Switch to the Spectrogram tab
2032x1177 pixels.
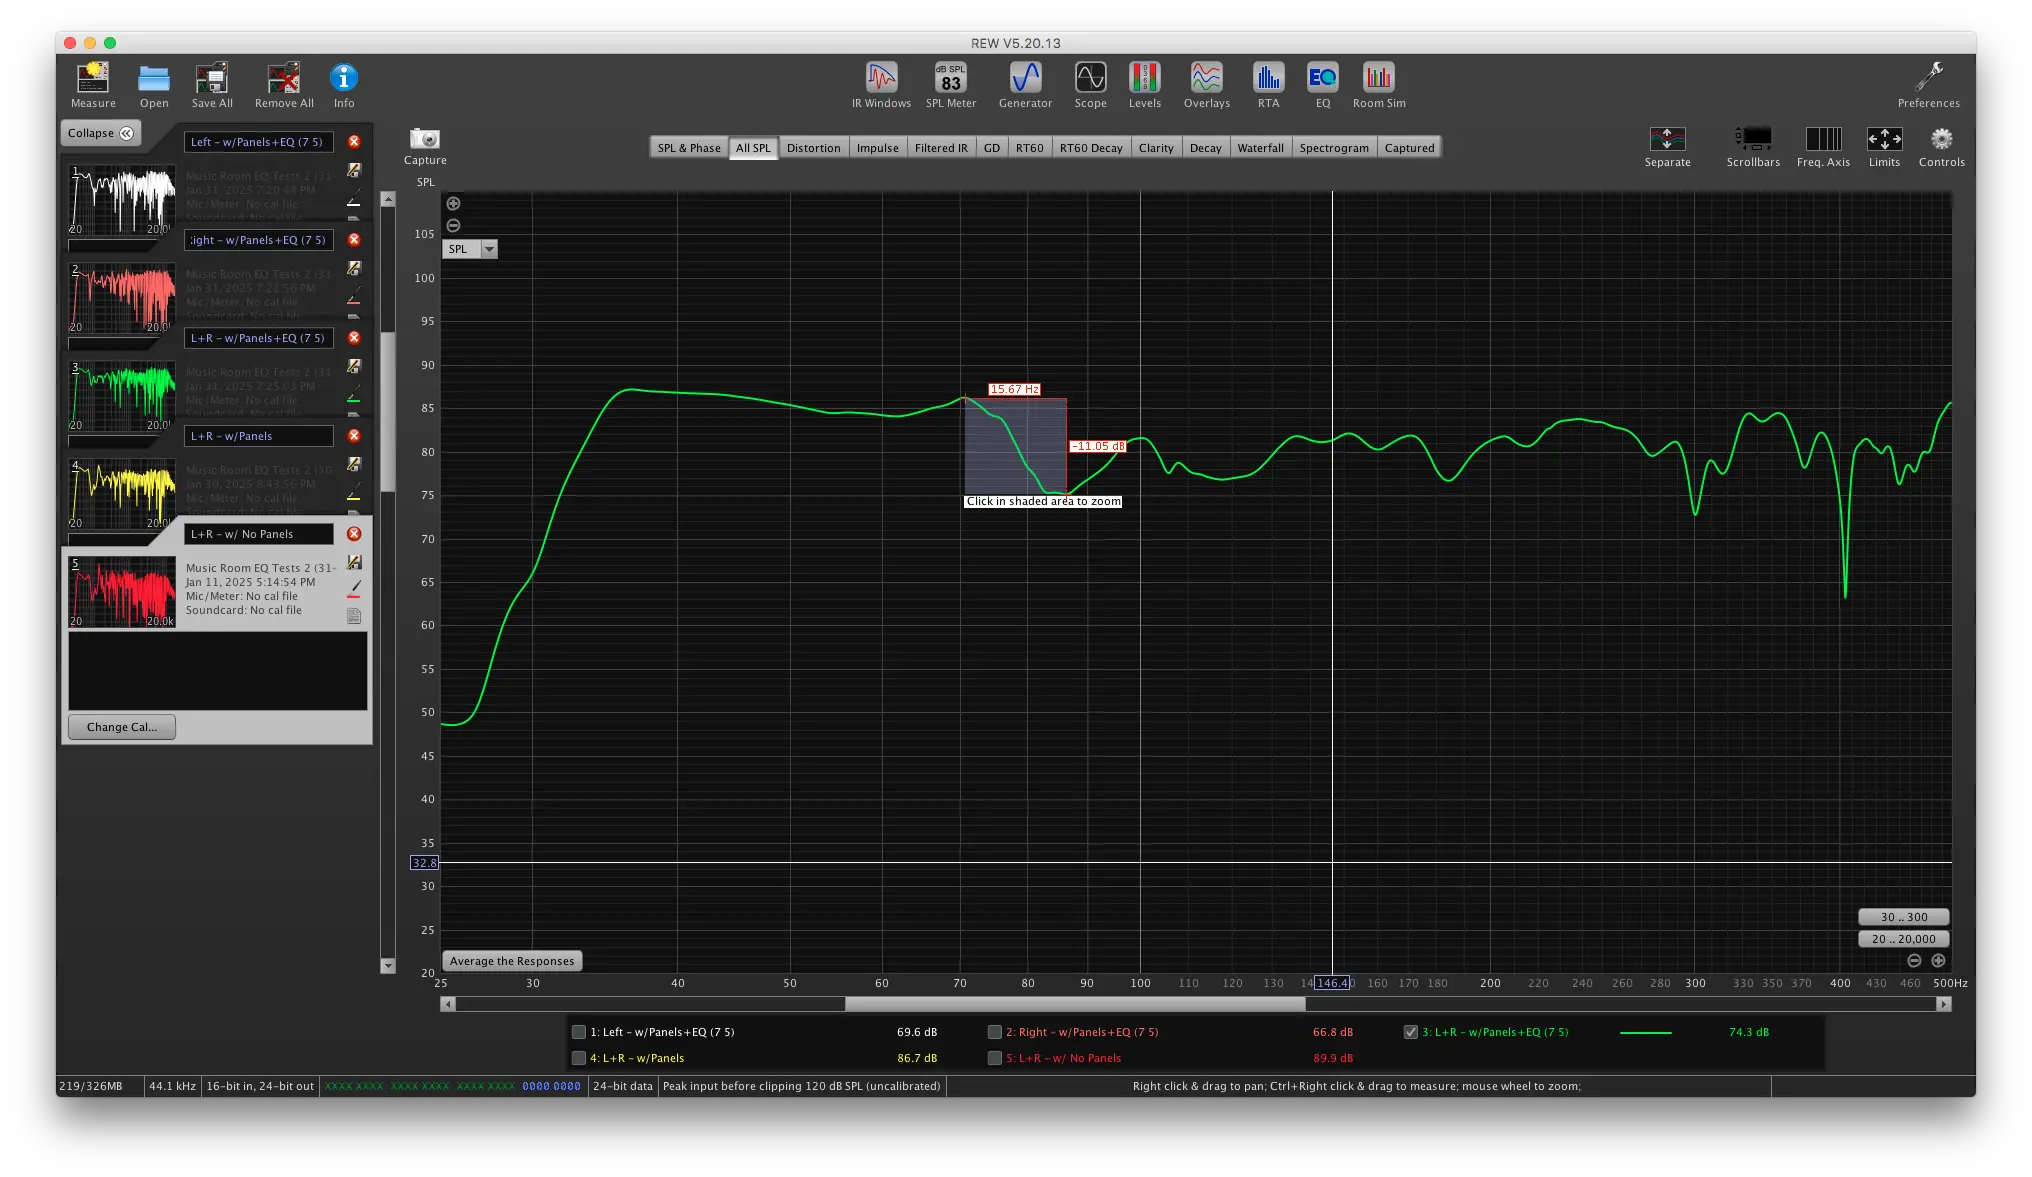pyautogui.click(x=1333, y=148)
